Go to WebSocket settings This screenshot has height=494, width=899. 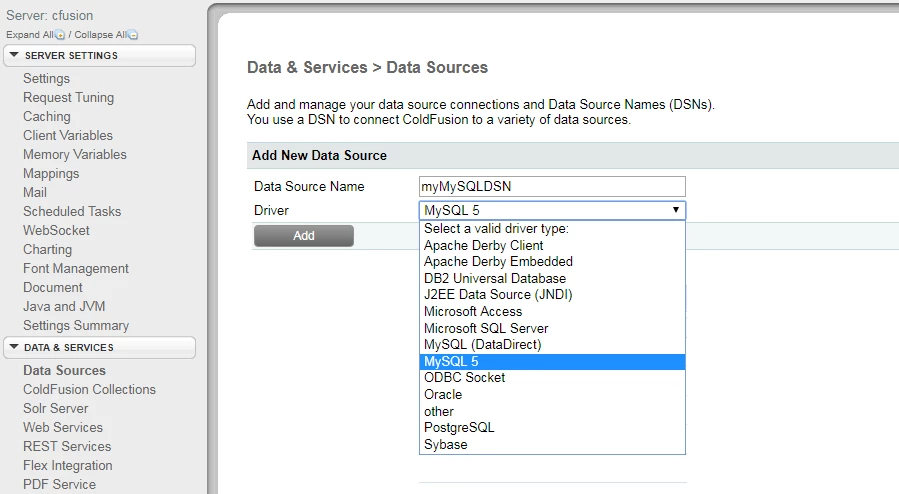pos(56,230)
